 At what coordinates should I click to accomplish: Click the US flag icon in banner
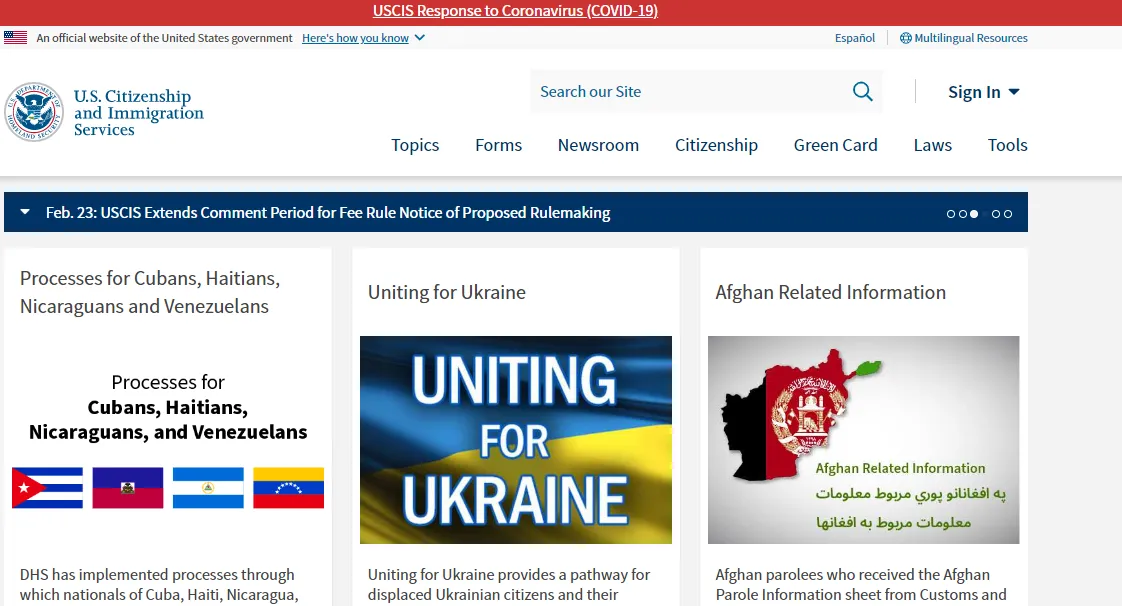click(15, 38)
